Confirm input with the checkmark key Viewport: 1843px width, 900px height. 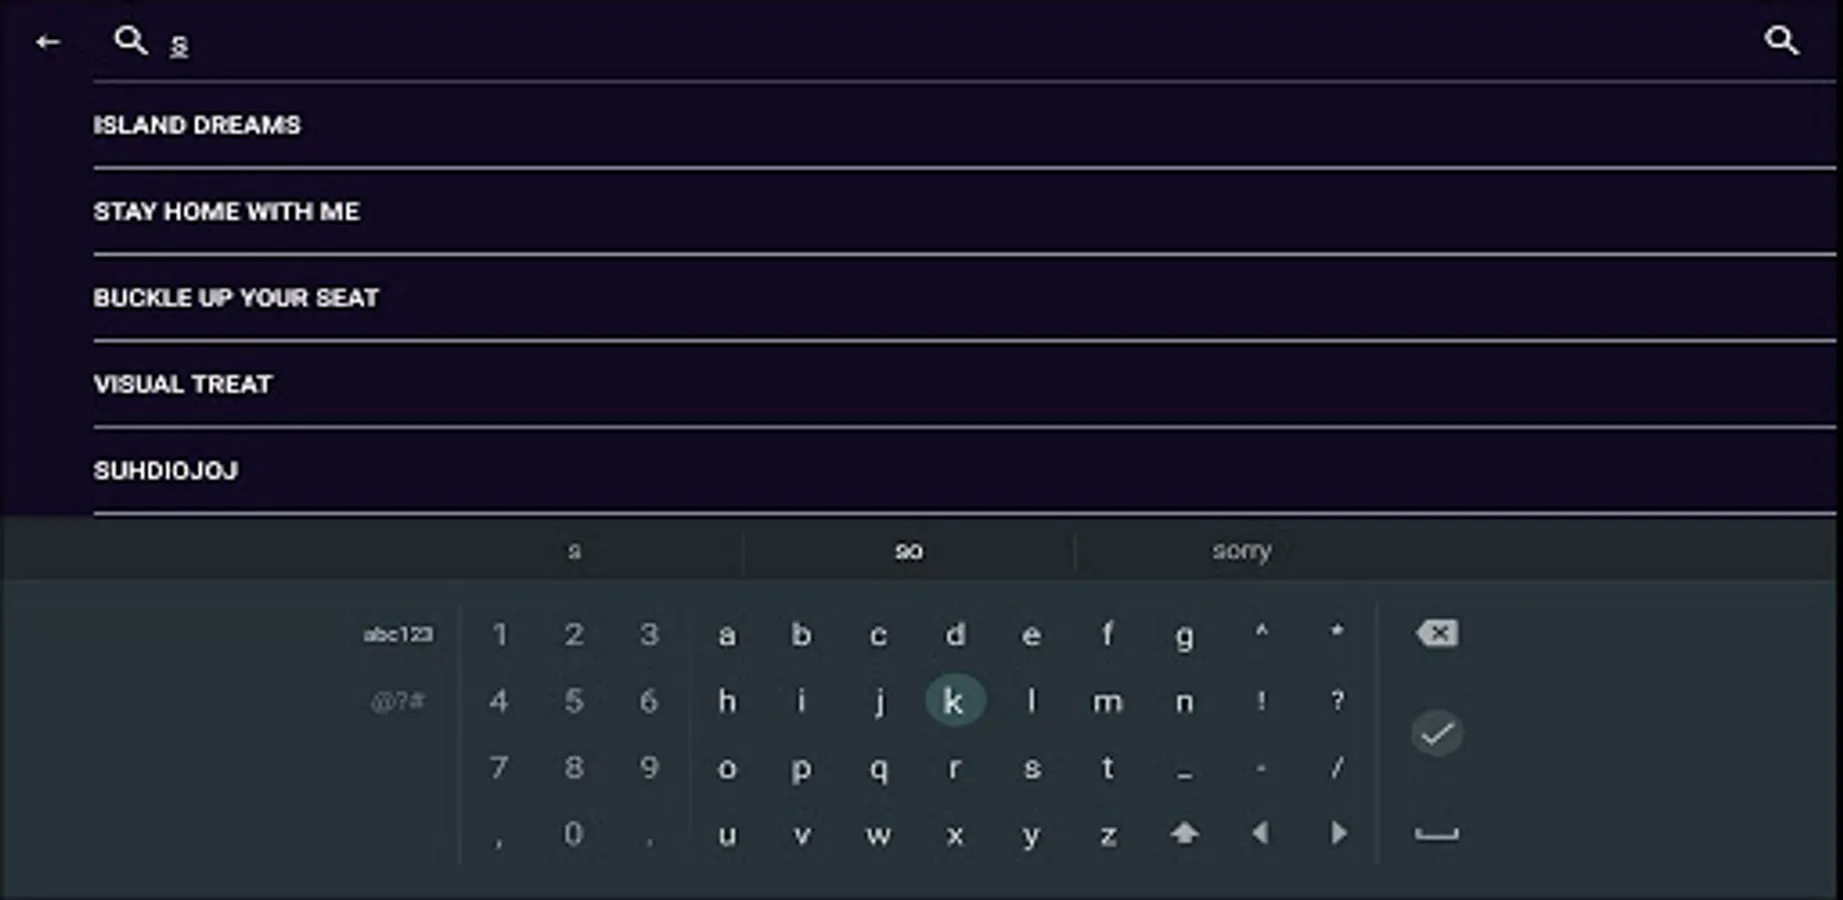1436,733
